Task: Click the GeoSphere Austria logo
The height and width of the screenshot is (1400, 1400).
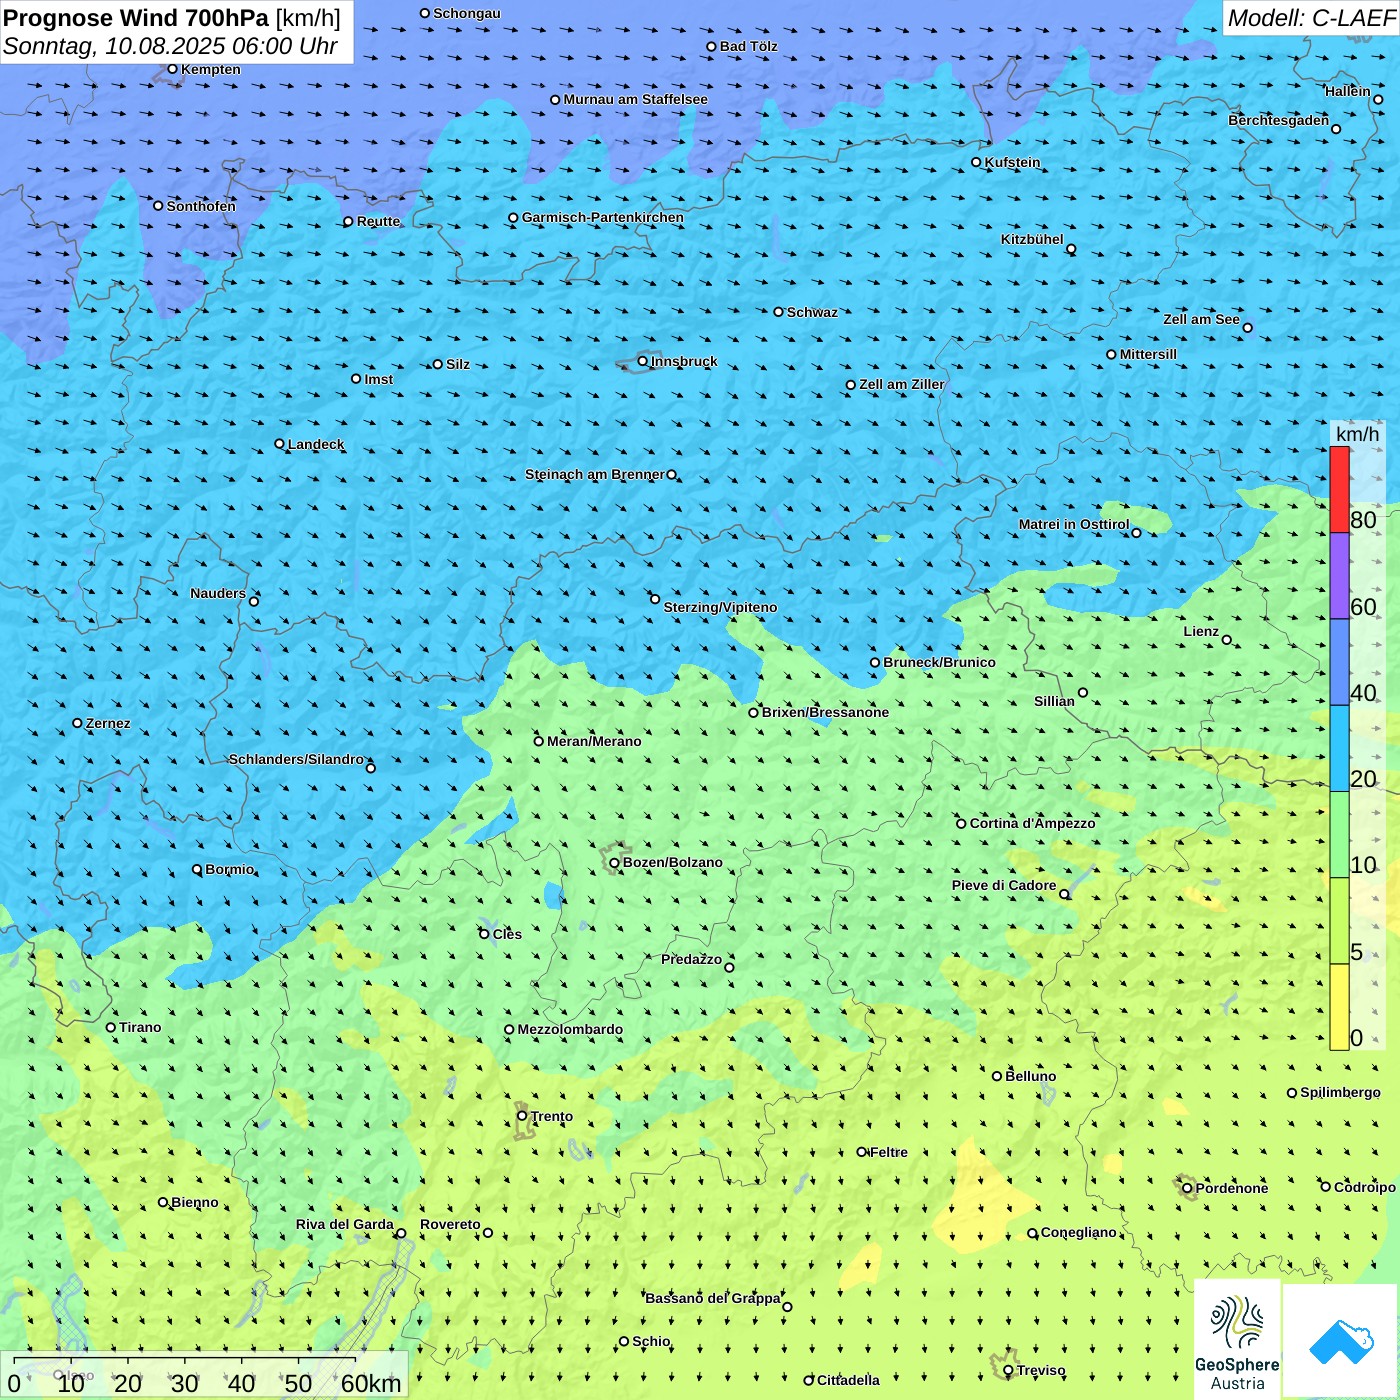Action: (1237, 1339)
